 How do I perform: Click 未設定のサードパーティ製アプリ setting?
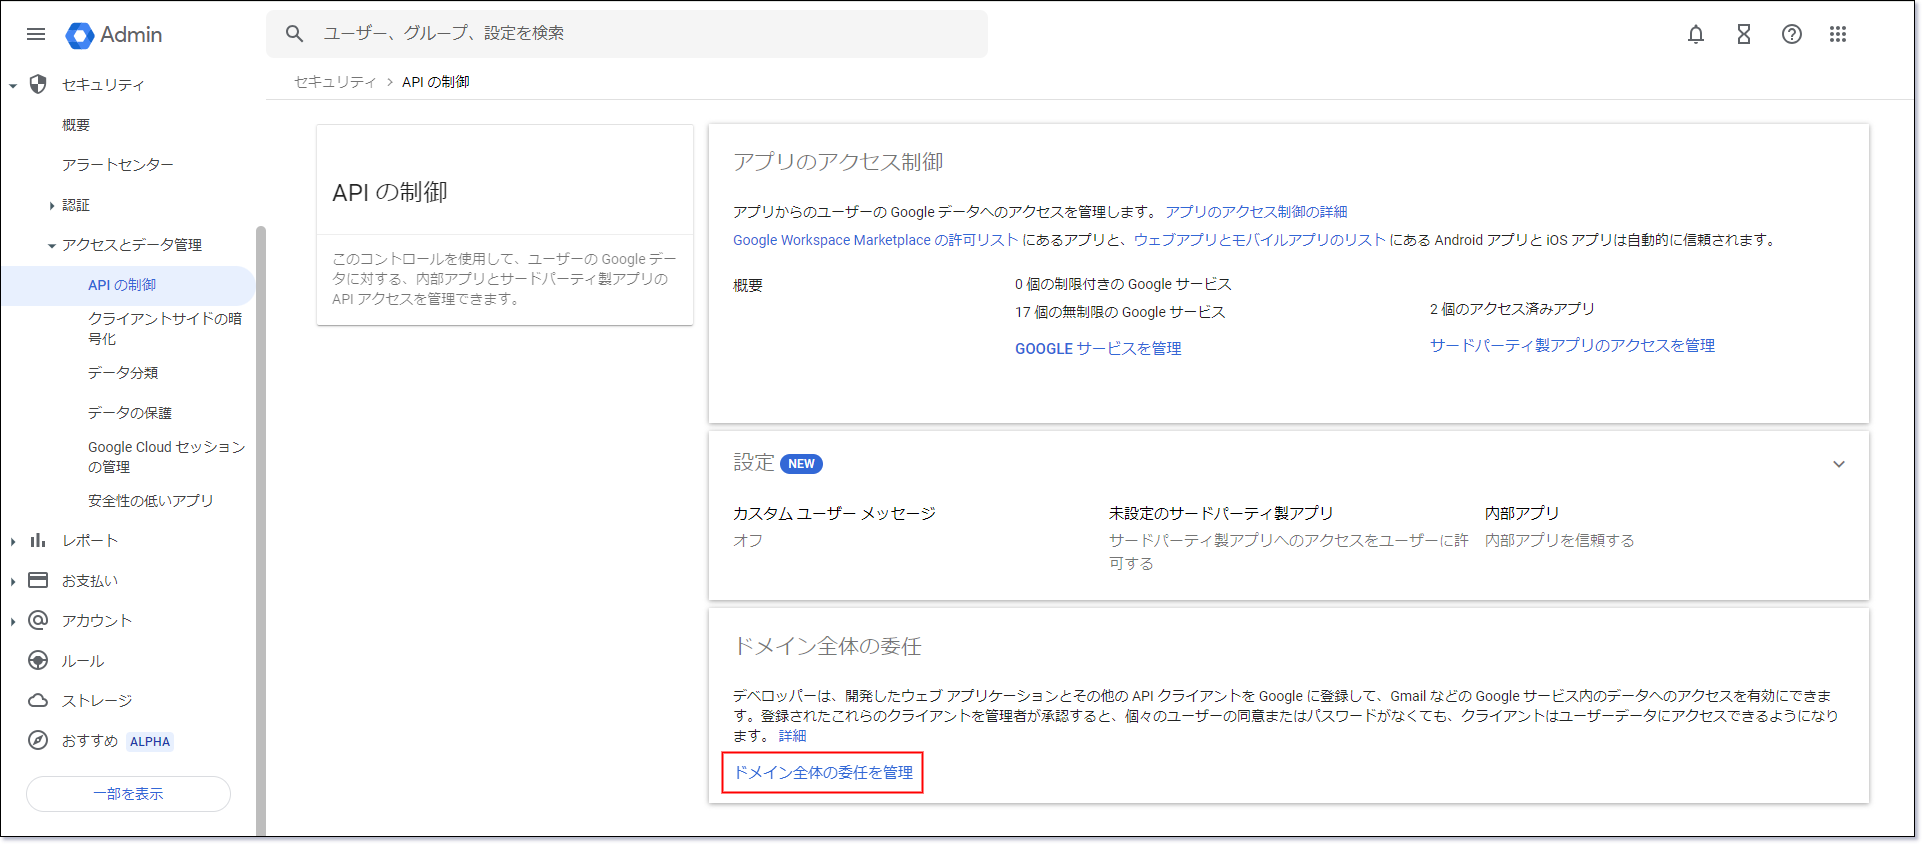click(x=1221, y=513)
